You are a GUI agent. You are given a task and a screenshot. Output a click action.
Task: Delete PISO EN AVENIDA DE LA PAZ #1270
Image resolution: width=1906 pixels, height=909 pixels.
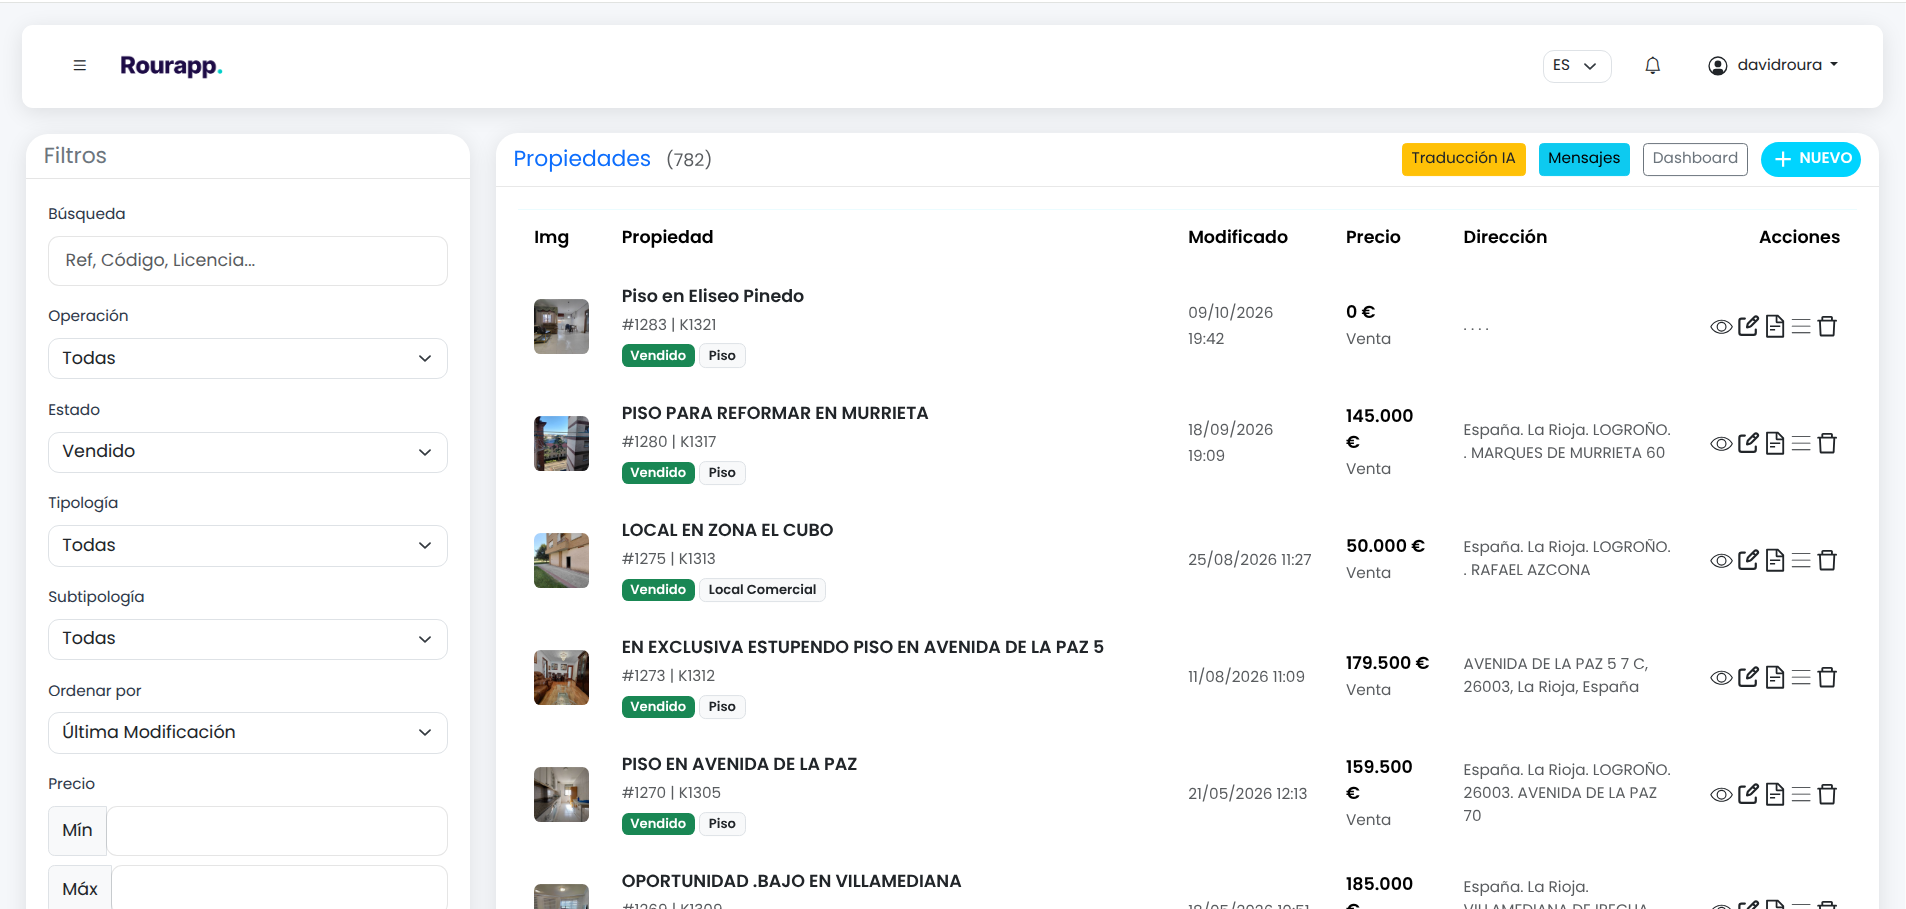[1827, 794]
